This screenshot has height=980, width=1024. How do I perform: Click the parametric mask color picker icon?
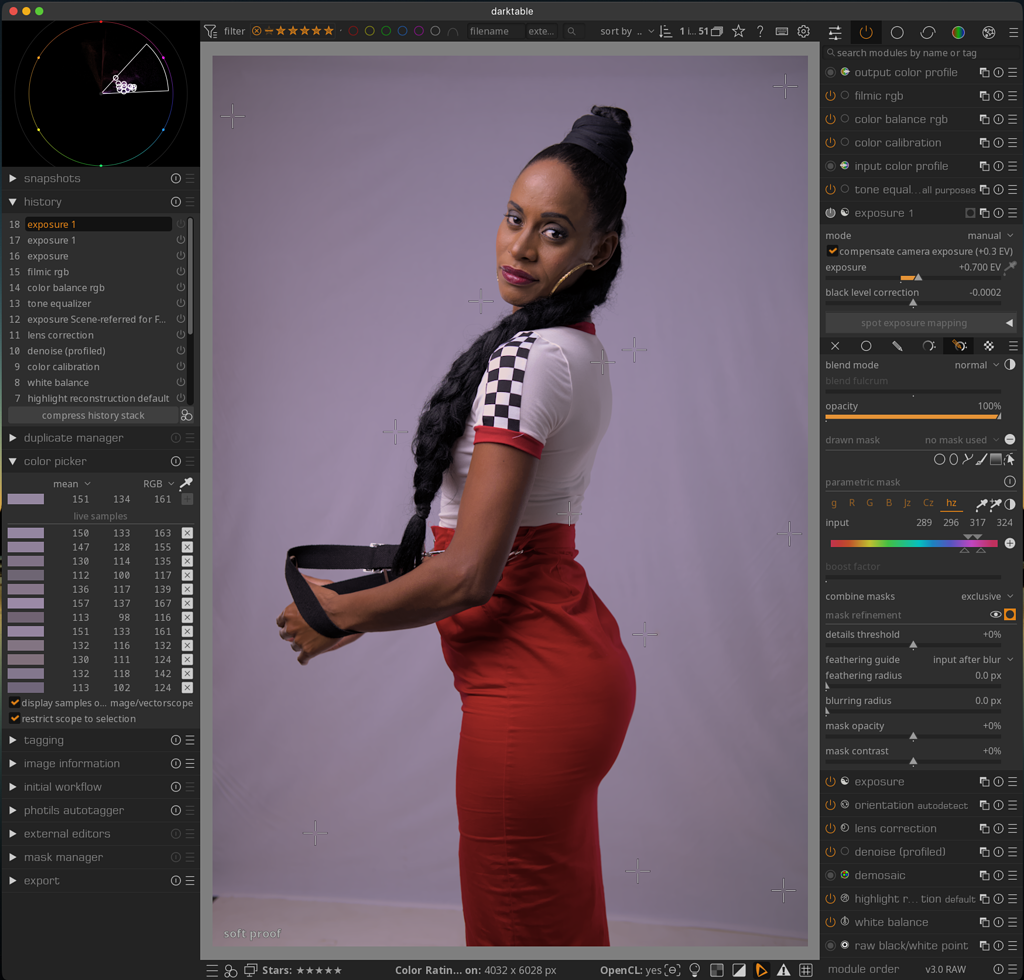coord(982,503)
